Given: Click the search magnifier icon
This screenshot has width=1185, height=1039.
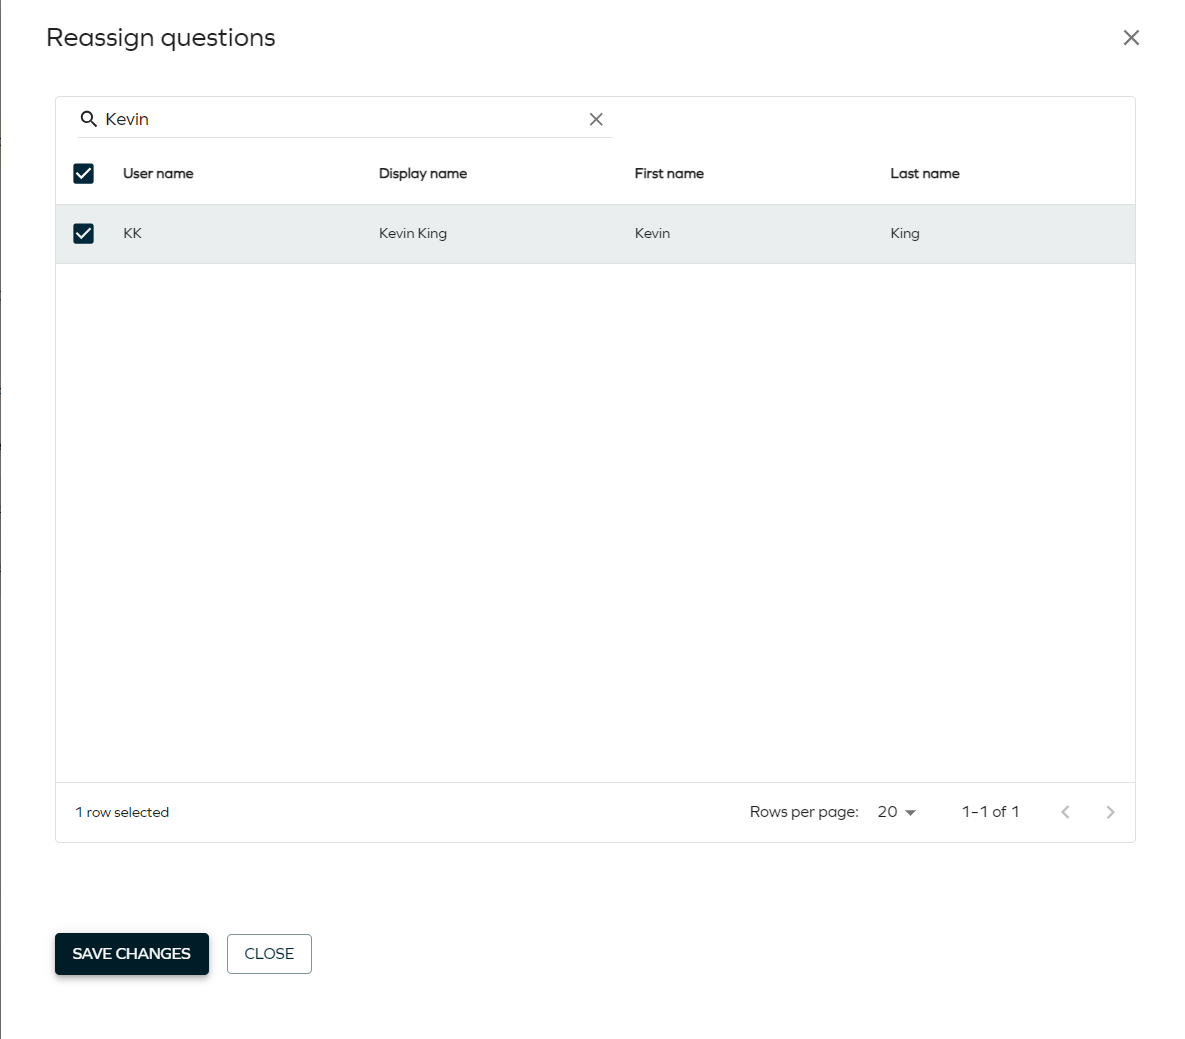Looking at the screenshot, I should 88,119.
